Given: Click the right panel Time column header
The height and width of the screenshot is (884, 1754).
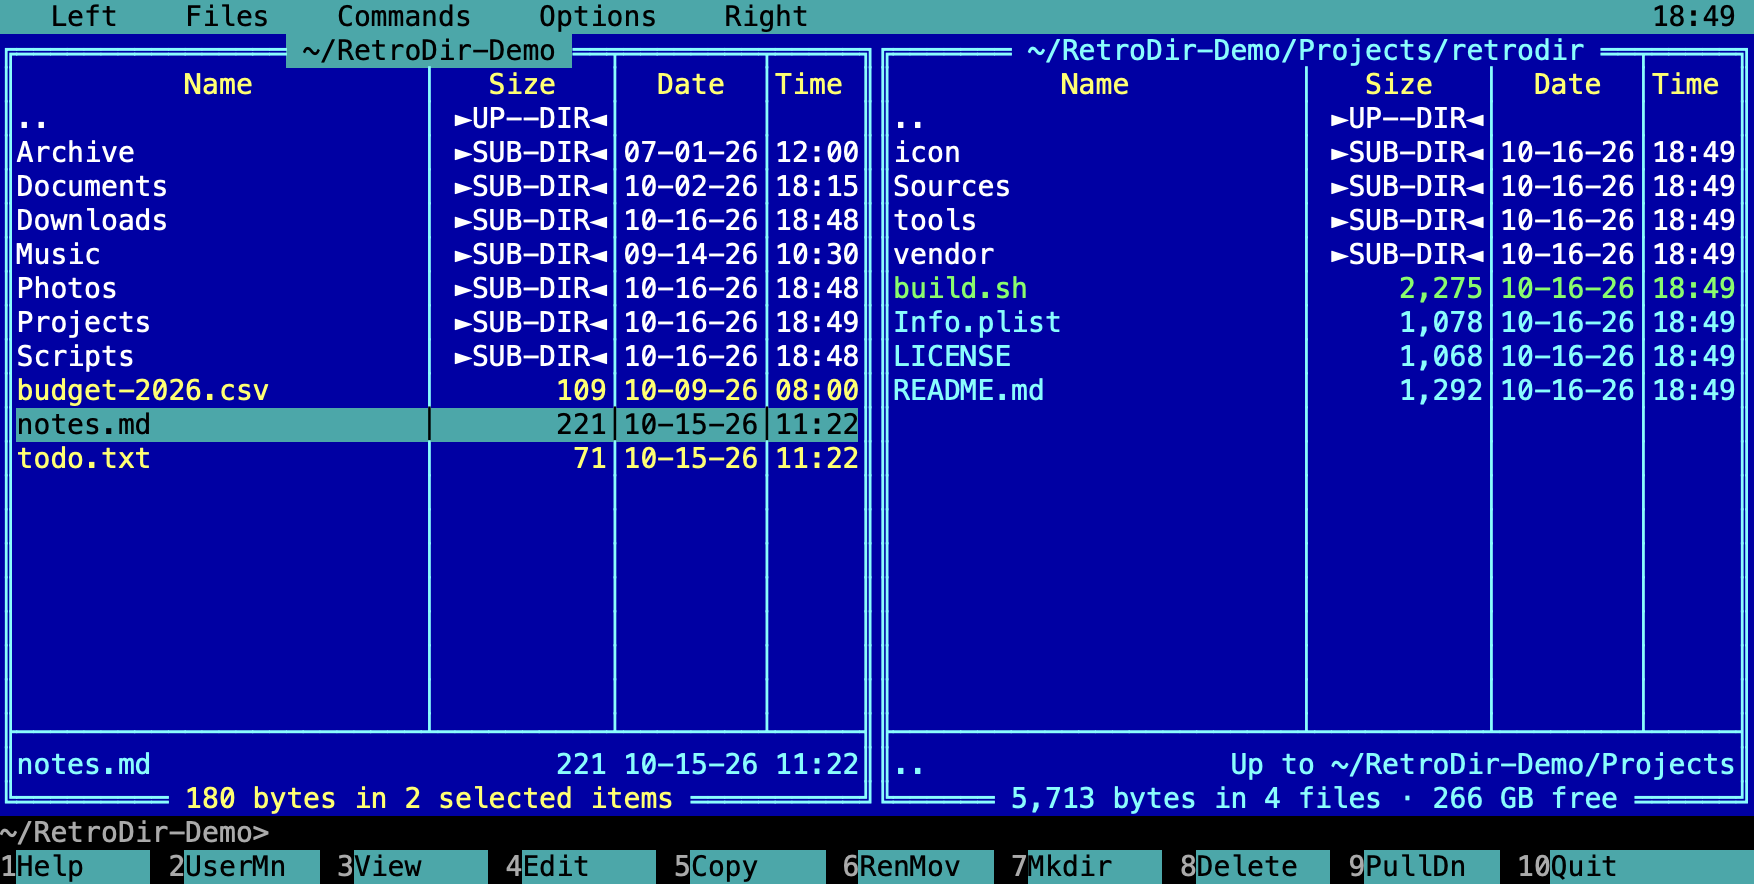Looking at the screenshot, I should (x=1685, y=85).
